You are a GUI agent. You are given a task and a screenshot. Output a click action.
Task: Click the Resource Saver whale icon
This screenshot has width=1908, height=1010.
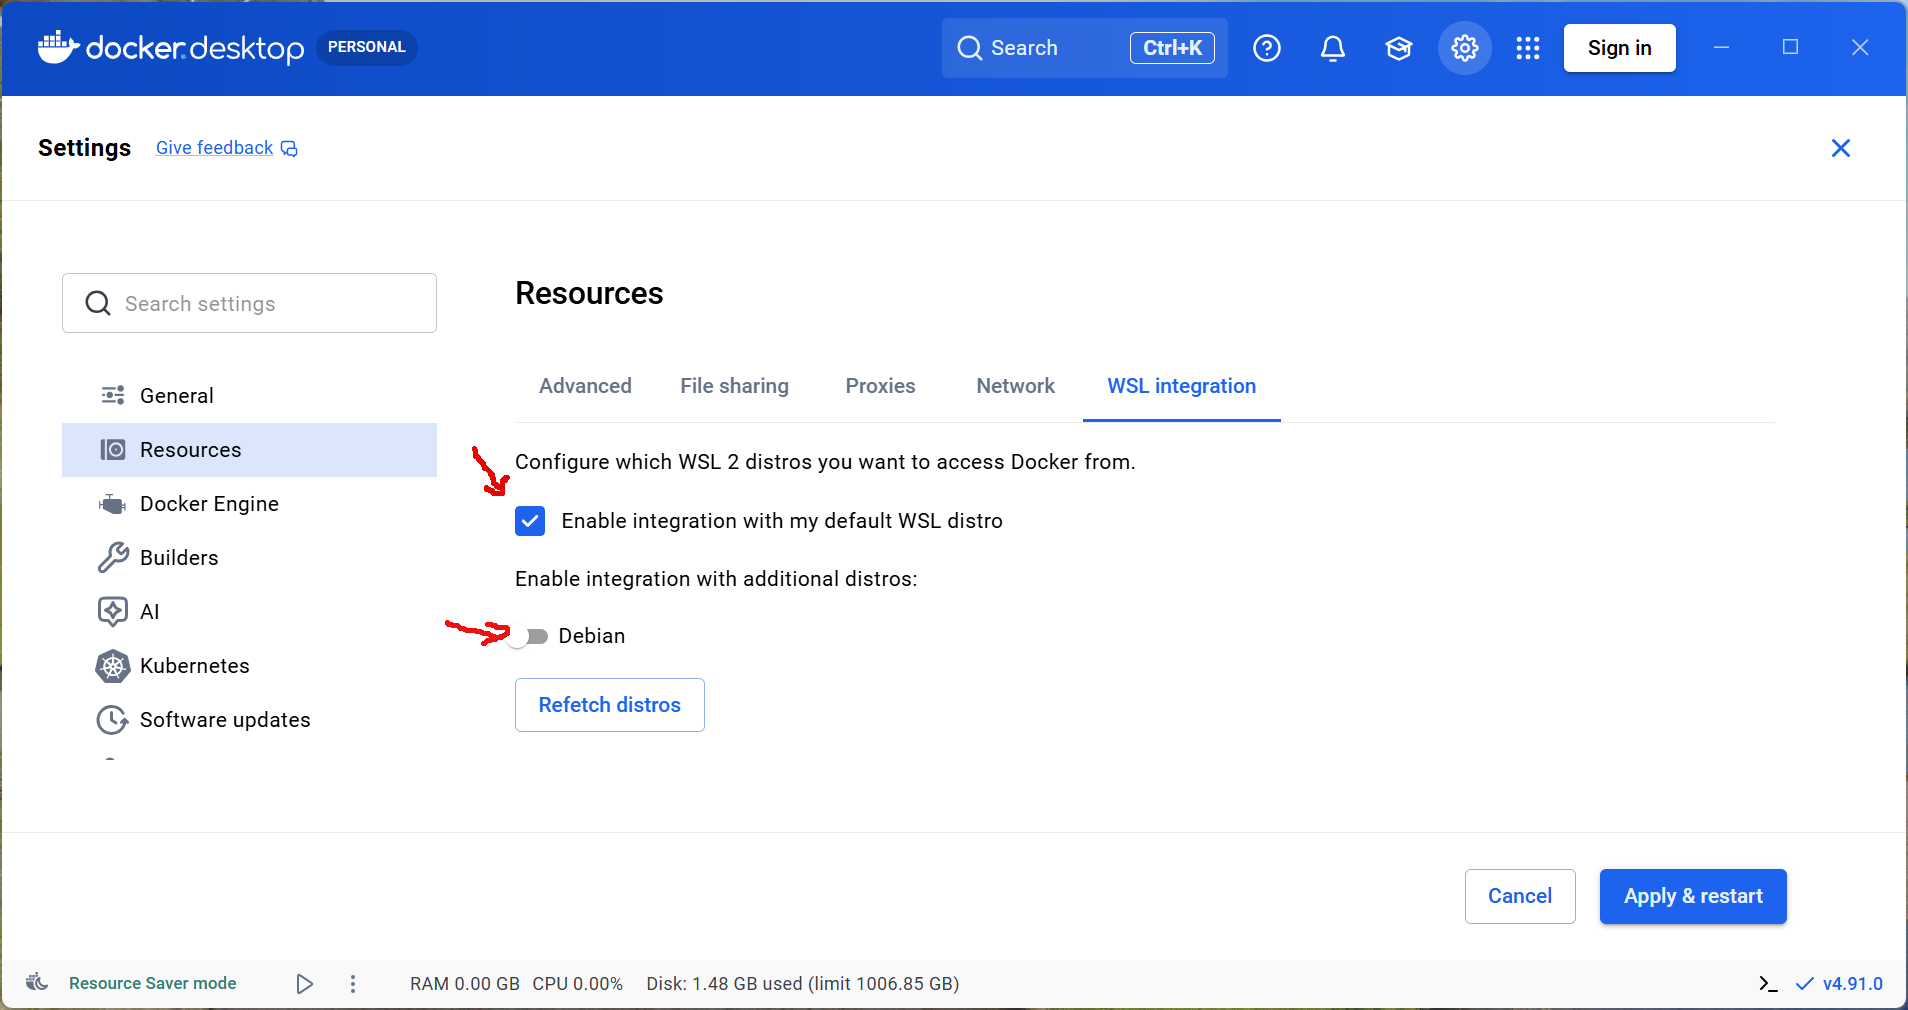coord(37,982)
